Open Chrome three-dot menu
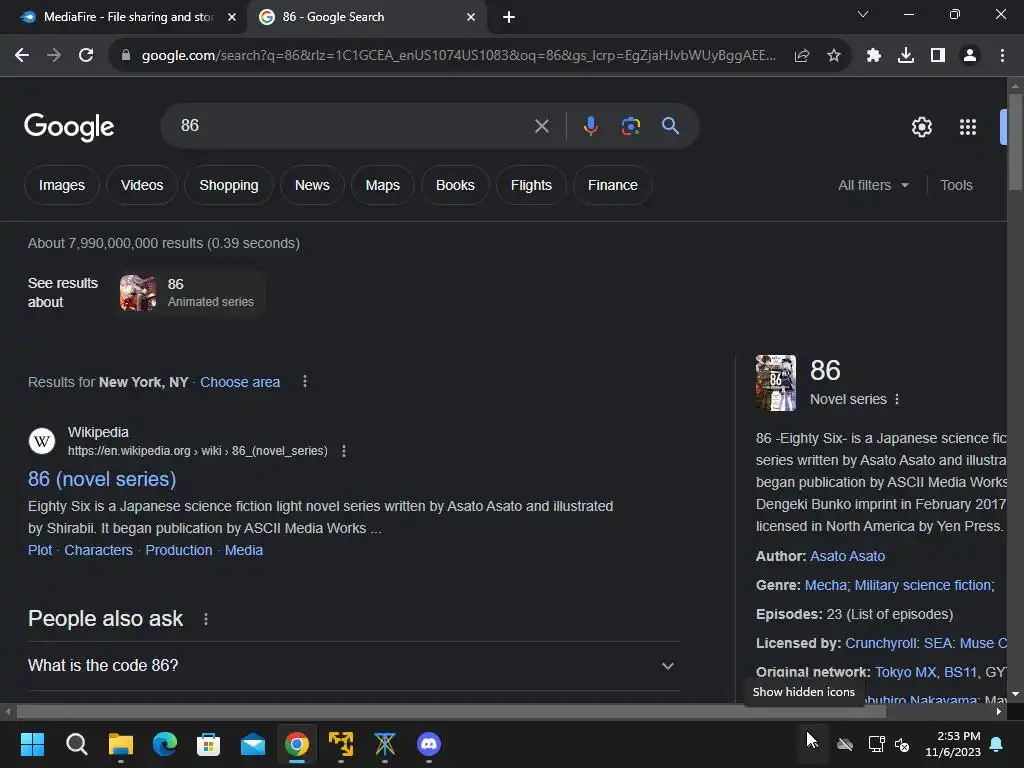The image size is (1024, 768). pyautogui.click(x=1002, y=56)
